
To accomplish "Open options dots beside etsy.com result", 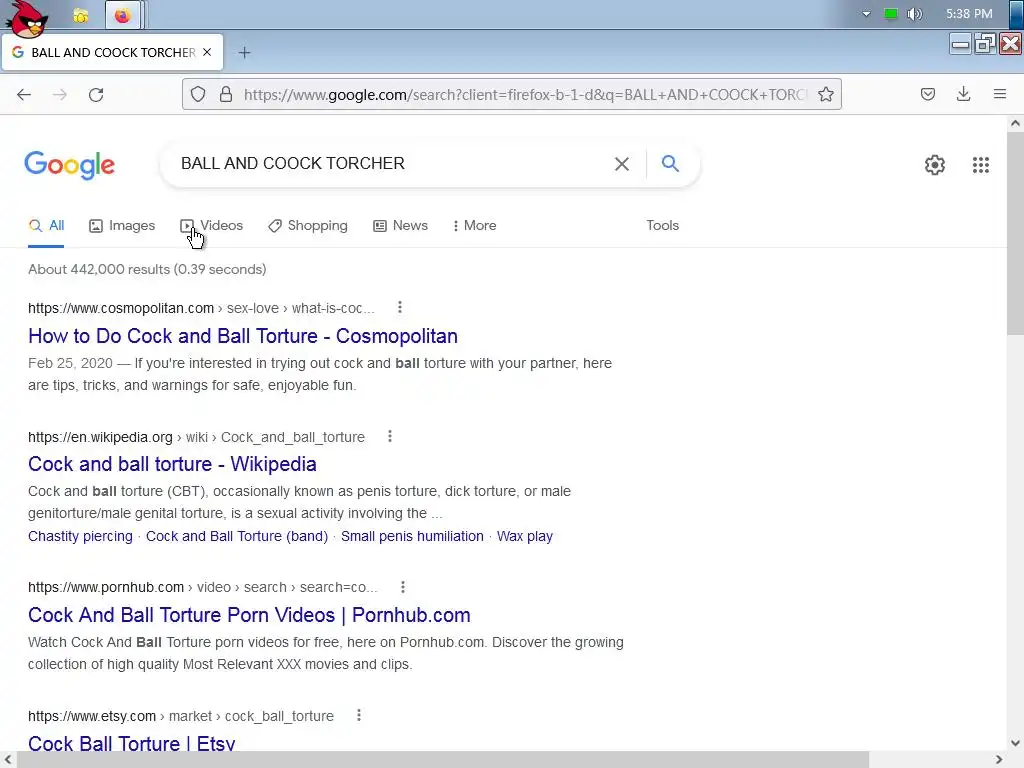I will 359,715.
